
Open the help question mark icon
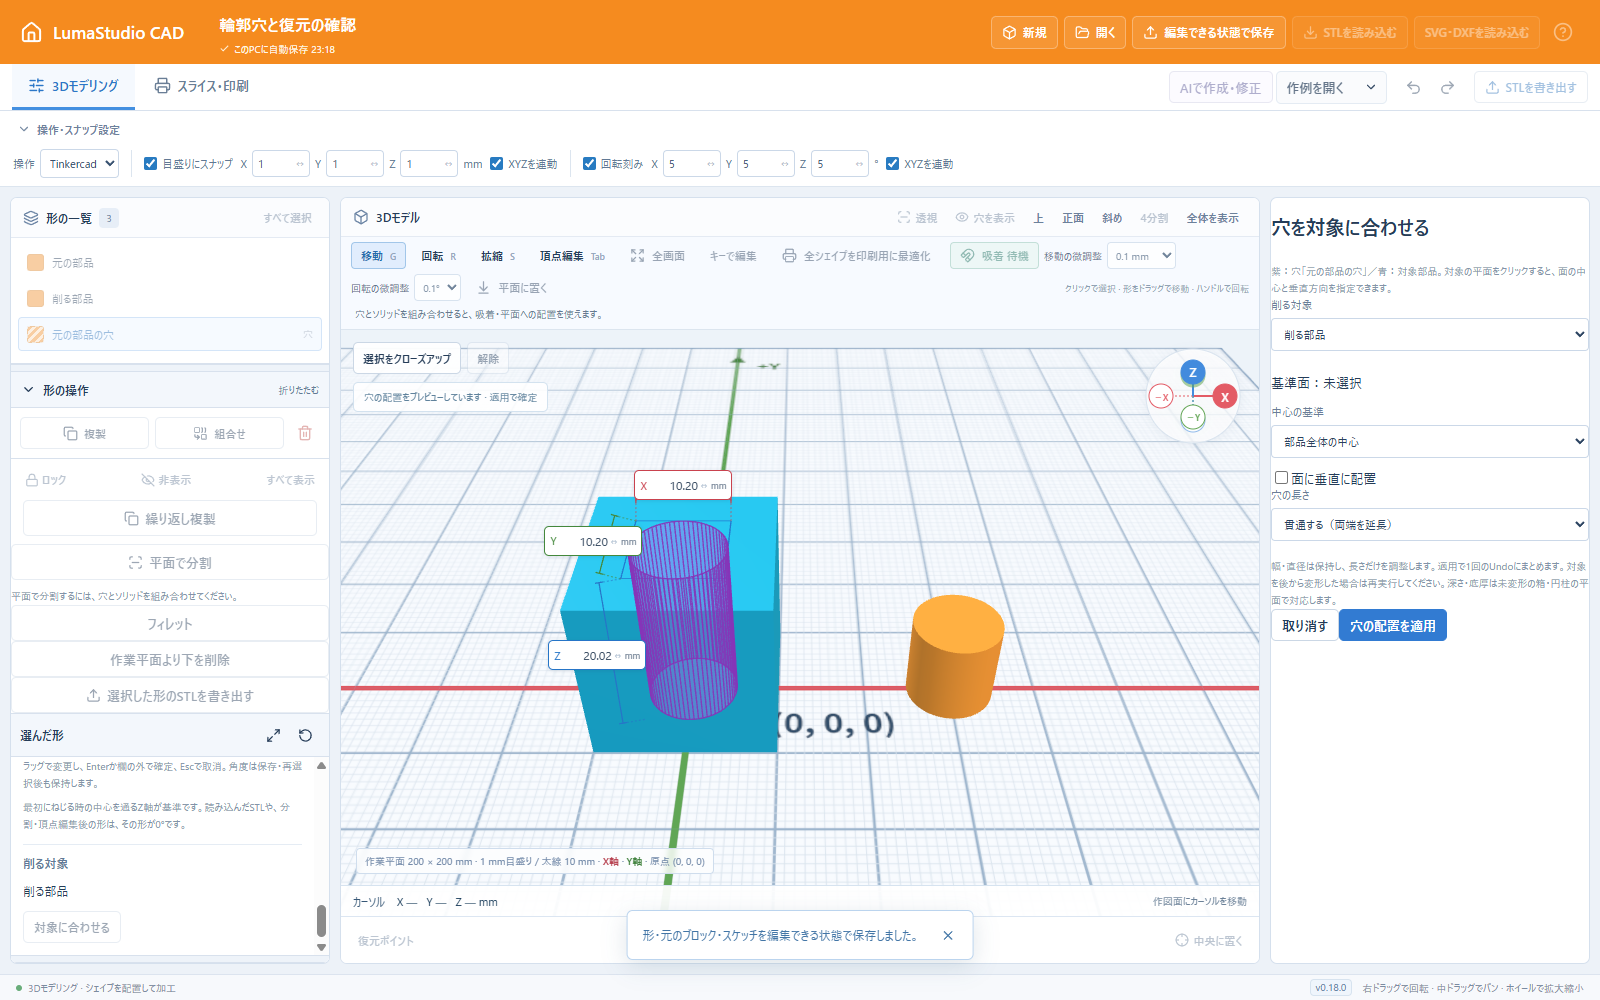click(1563, 32)
